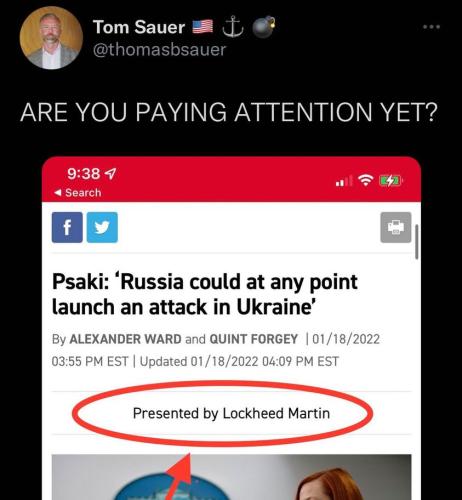Viewport: 462px width, 500px height.
Task: Tap the Wi-Fi status icon
Action: pos(366,181)
